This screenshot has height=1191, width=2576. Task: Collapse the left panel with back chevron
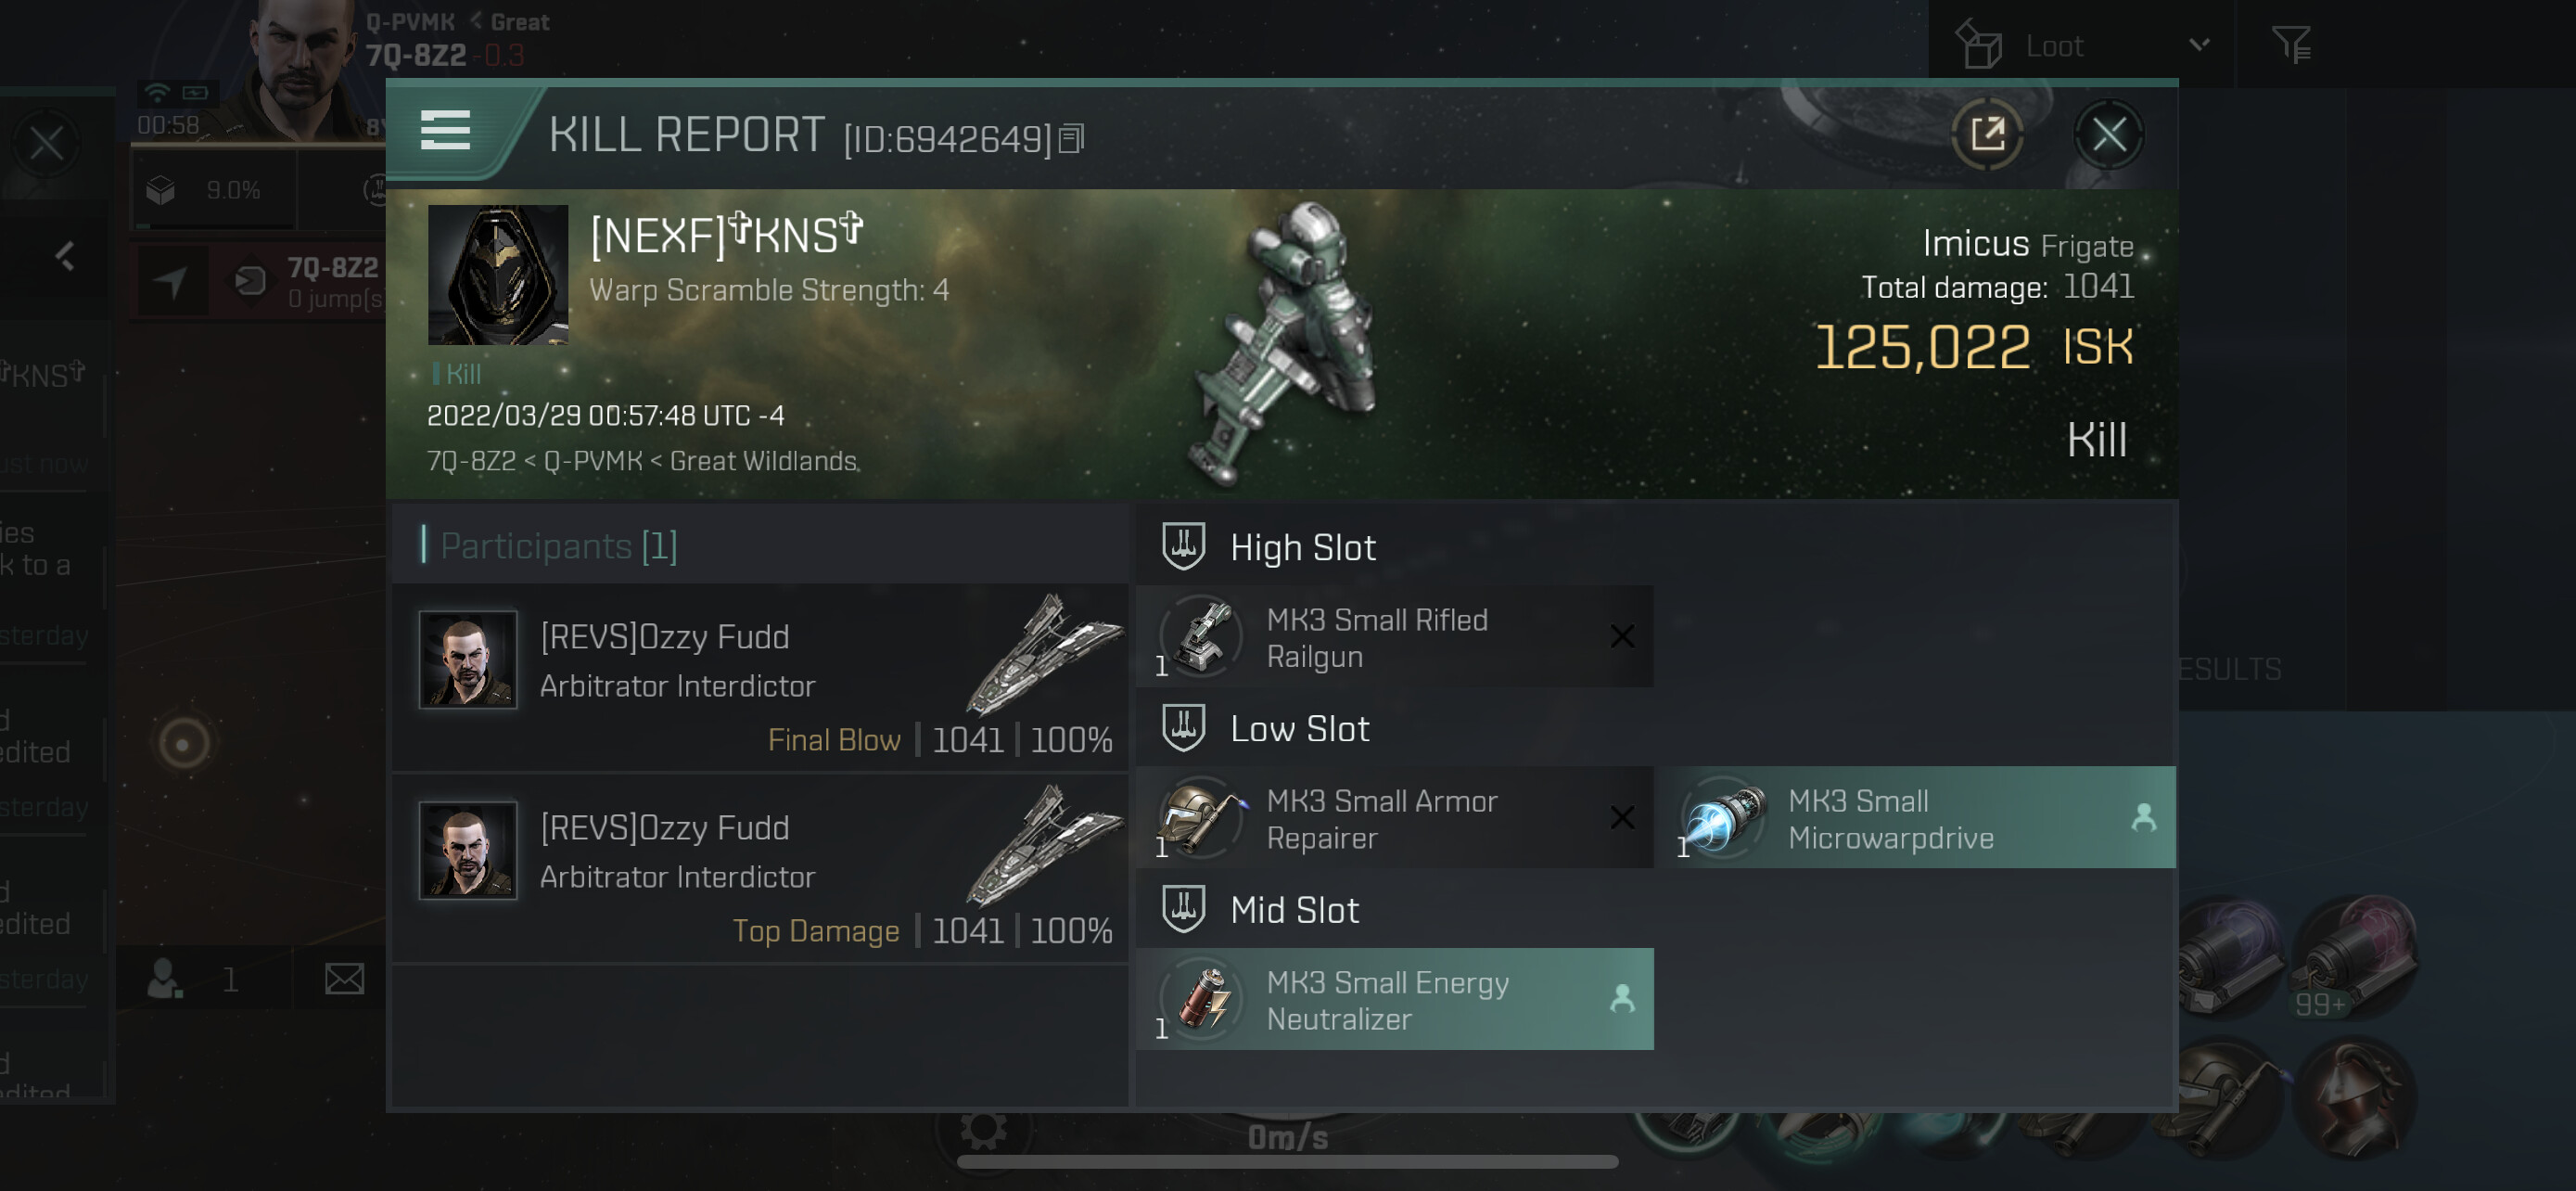tap(65, 257)
